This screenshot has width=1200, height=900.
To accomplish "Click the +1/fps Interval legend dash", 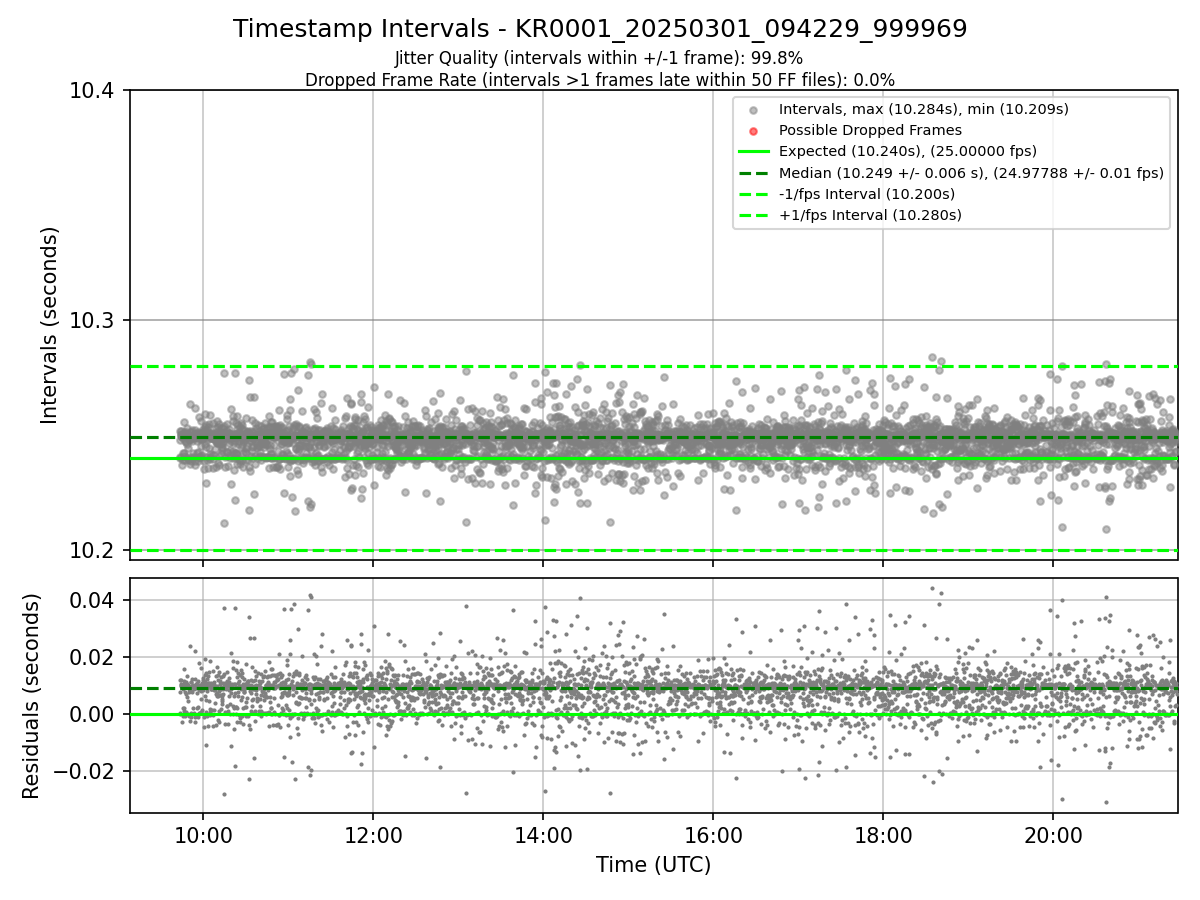I will [754, 215].
